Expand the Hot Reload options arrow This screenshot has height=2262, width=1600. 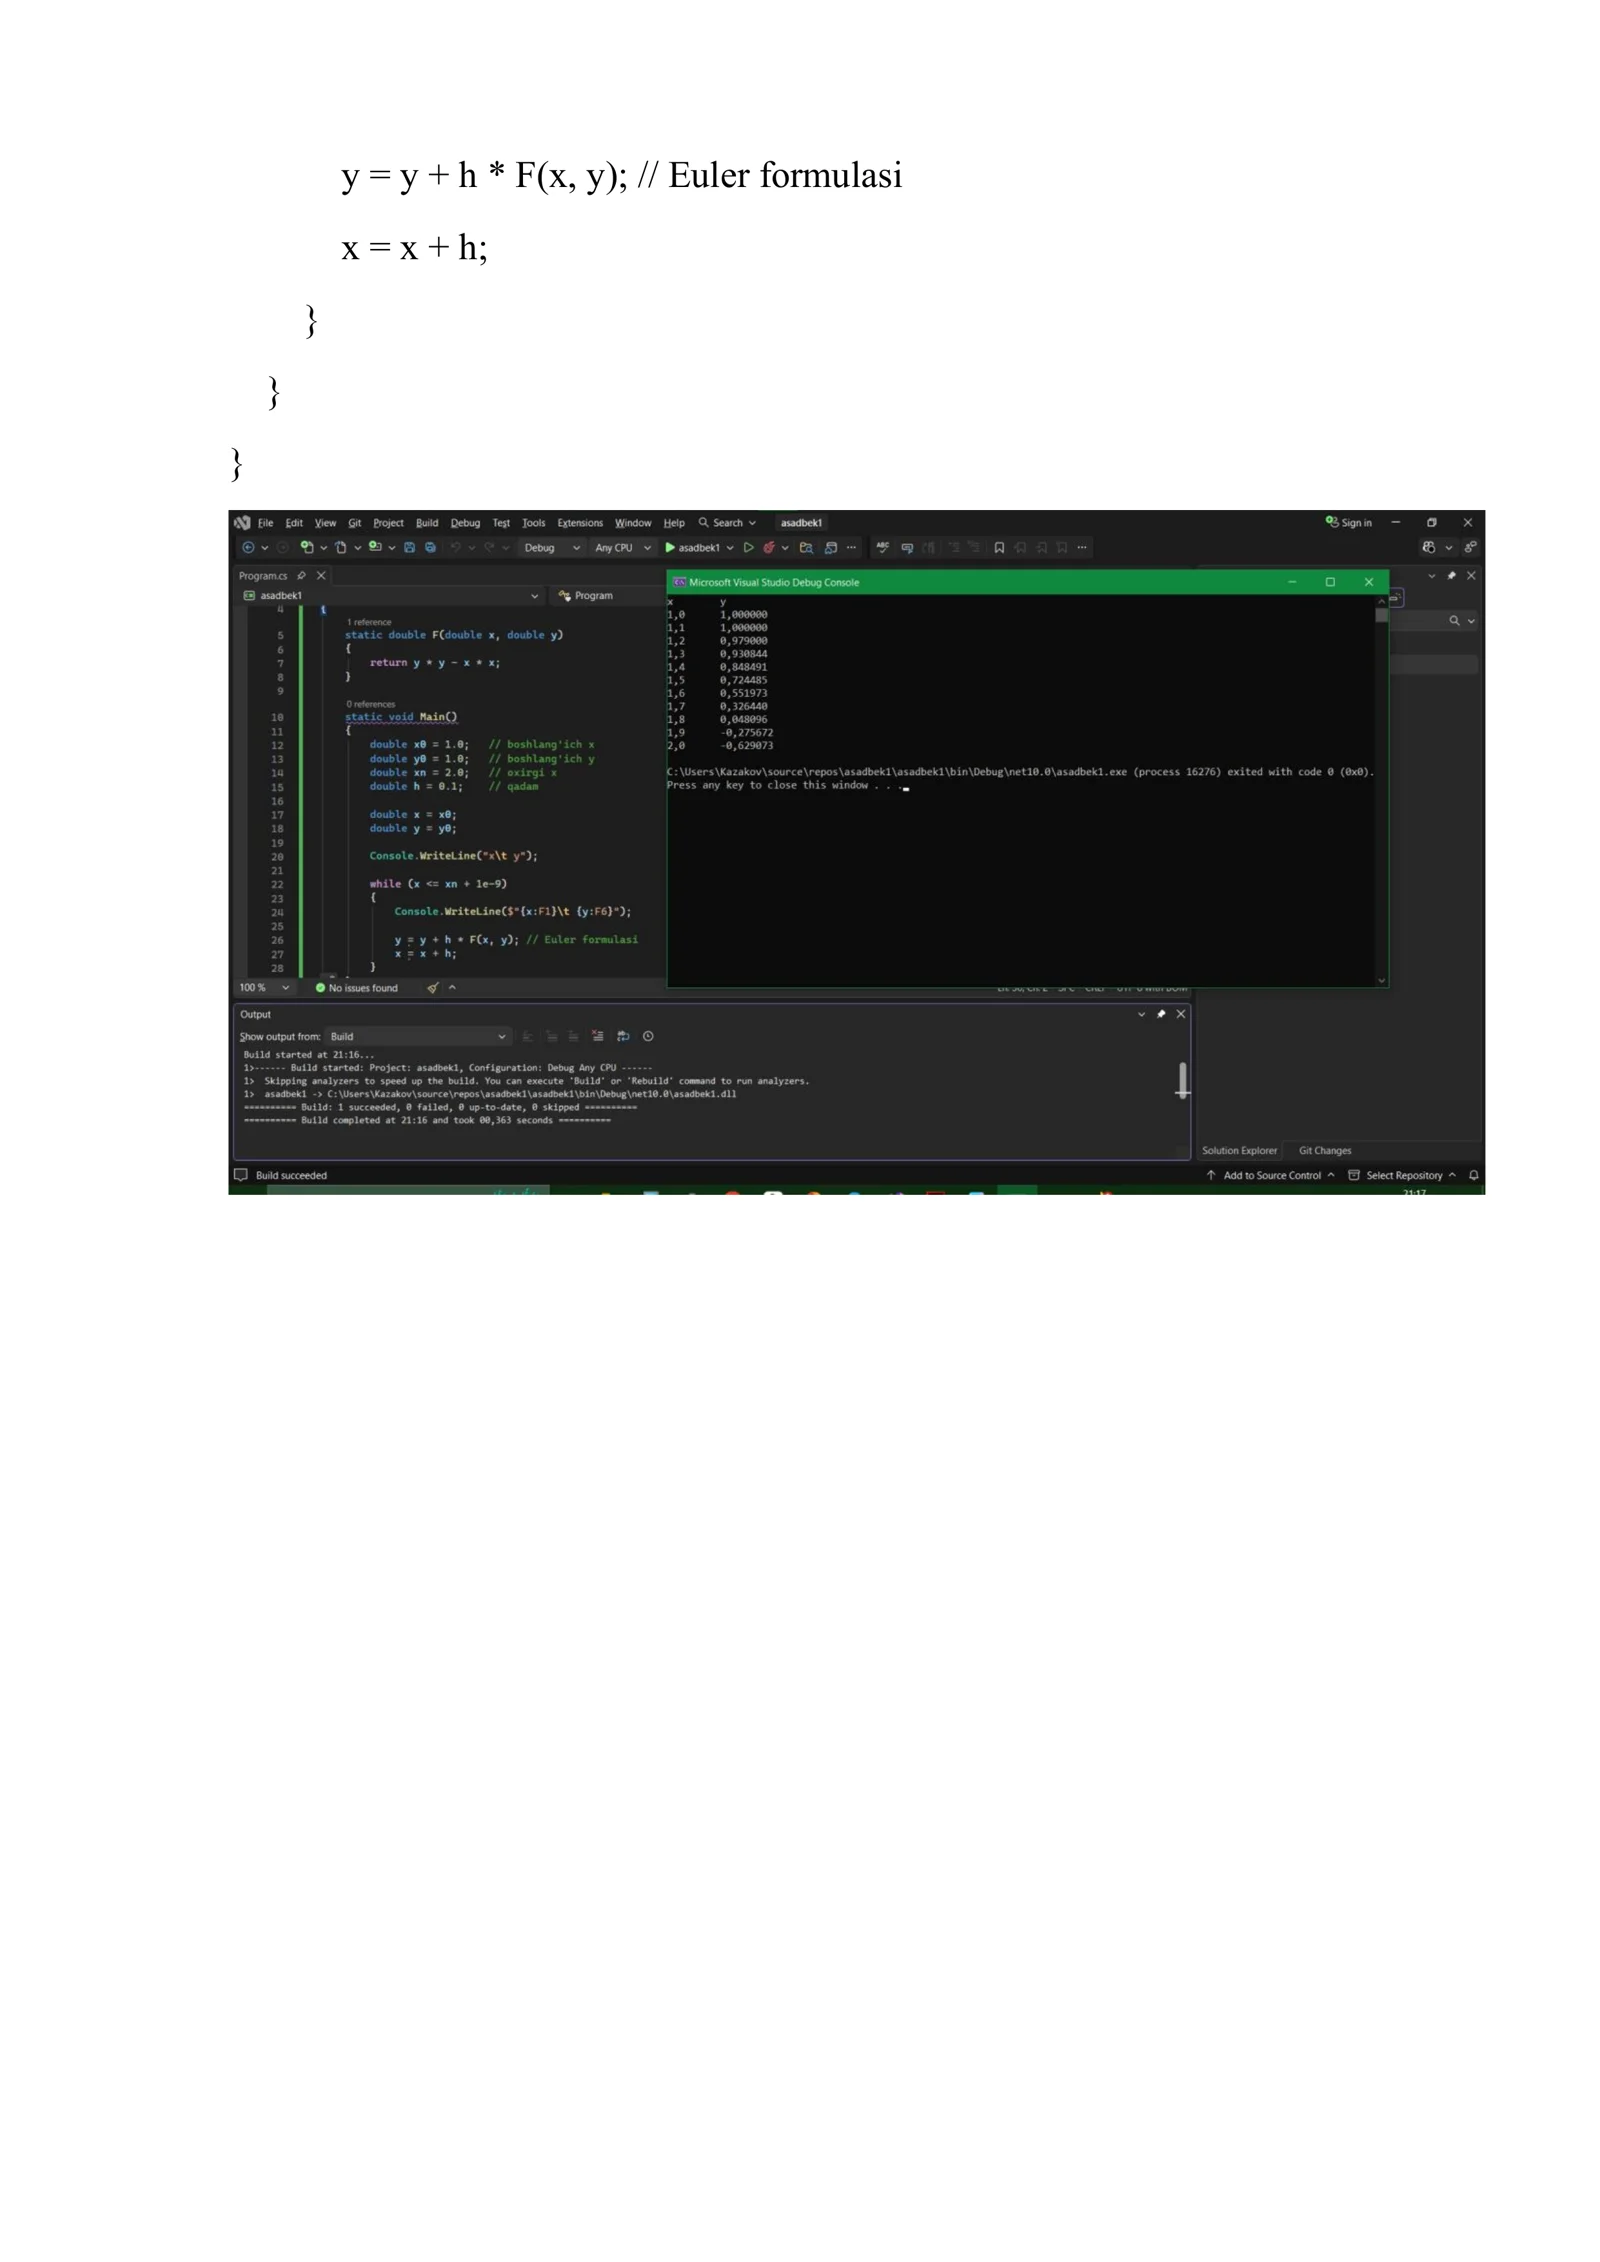[x=785, y=548]
